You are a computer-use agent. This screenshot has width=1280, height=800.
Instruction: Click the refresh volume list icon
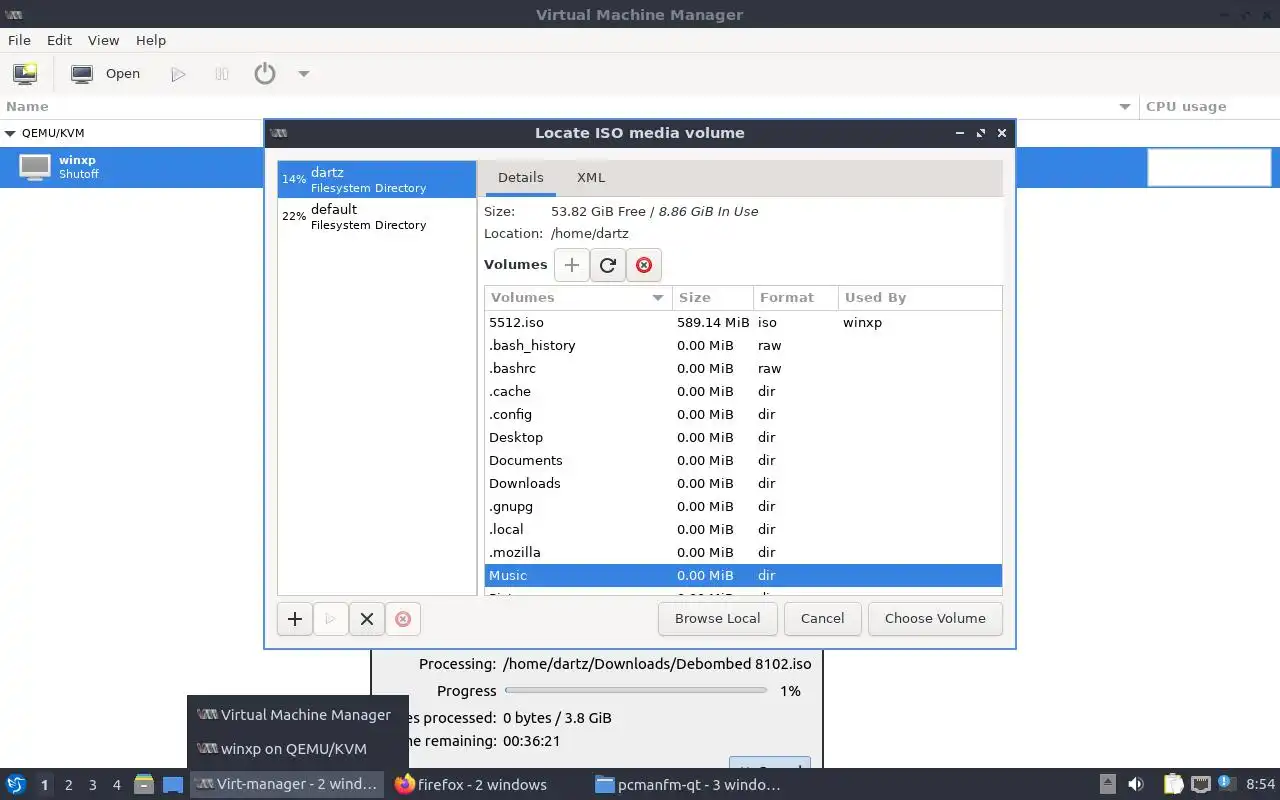point(607,265)
